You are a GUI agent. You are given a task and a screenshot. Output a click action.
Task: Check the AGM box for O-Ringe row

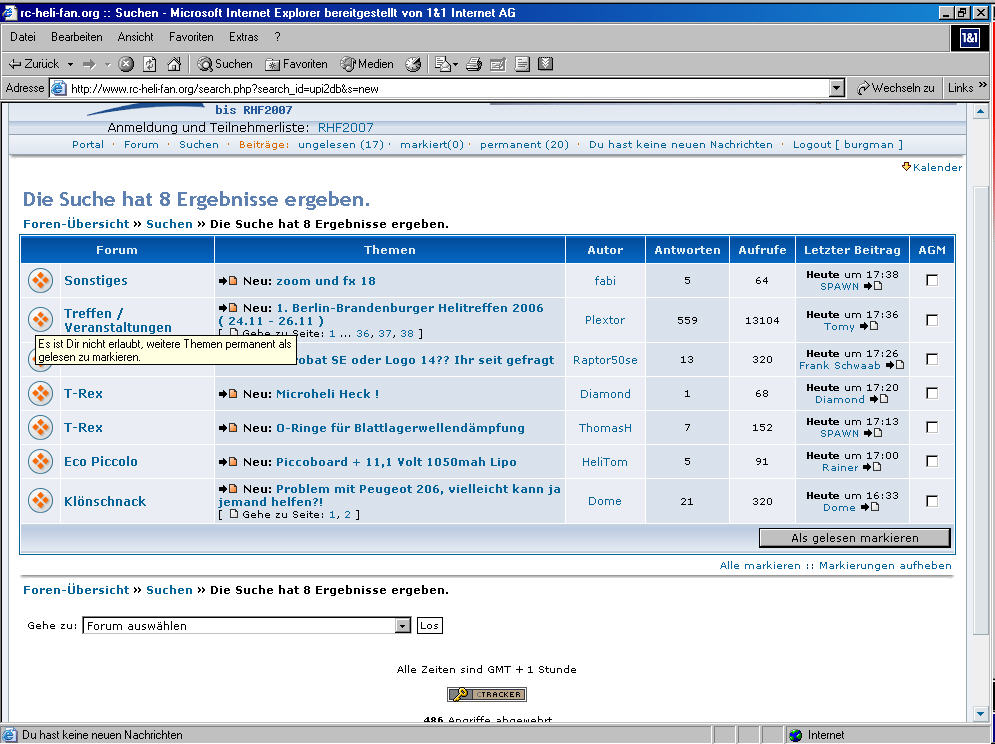coord(932,427)
